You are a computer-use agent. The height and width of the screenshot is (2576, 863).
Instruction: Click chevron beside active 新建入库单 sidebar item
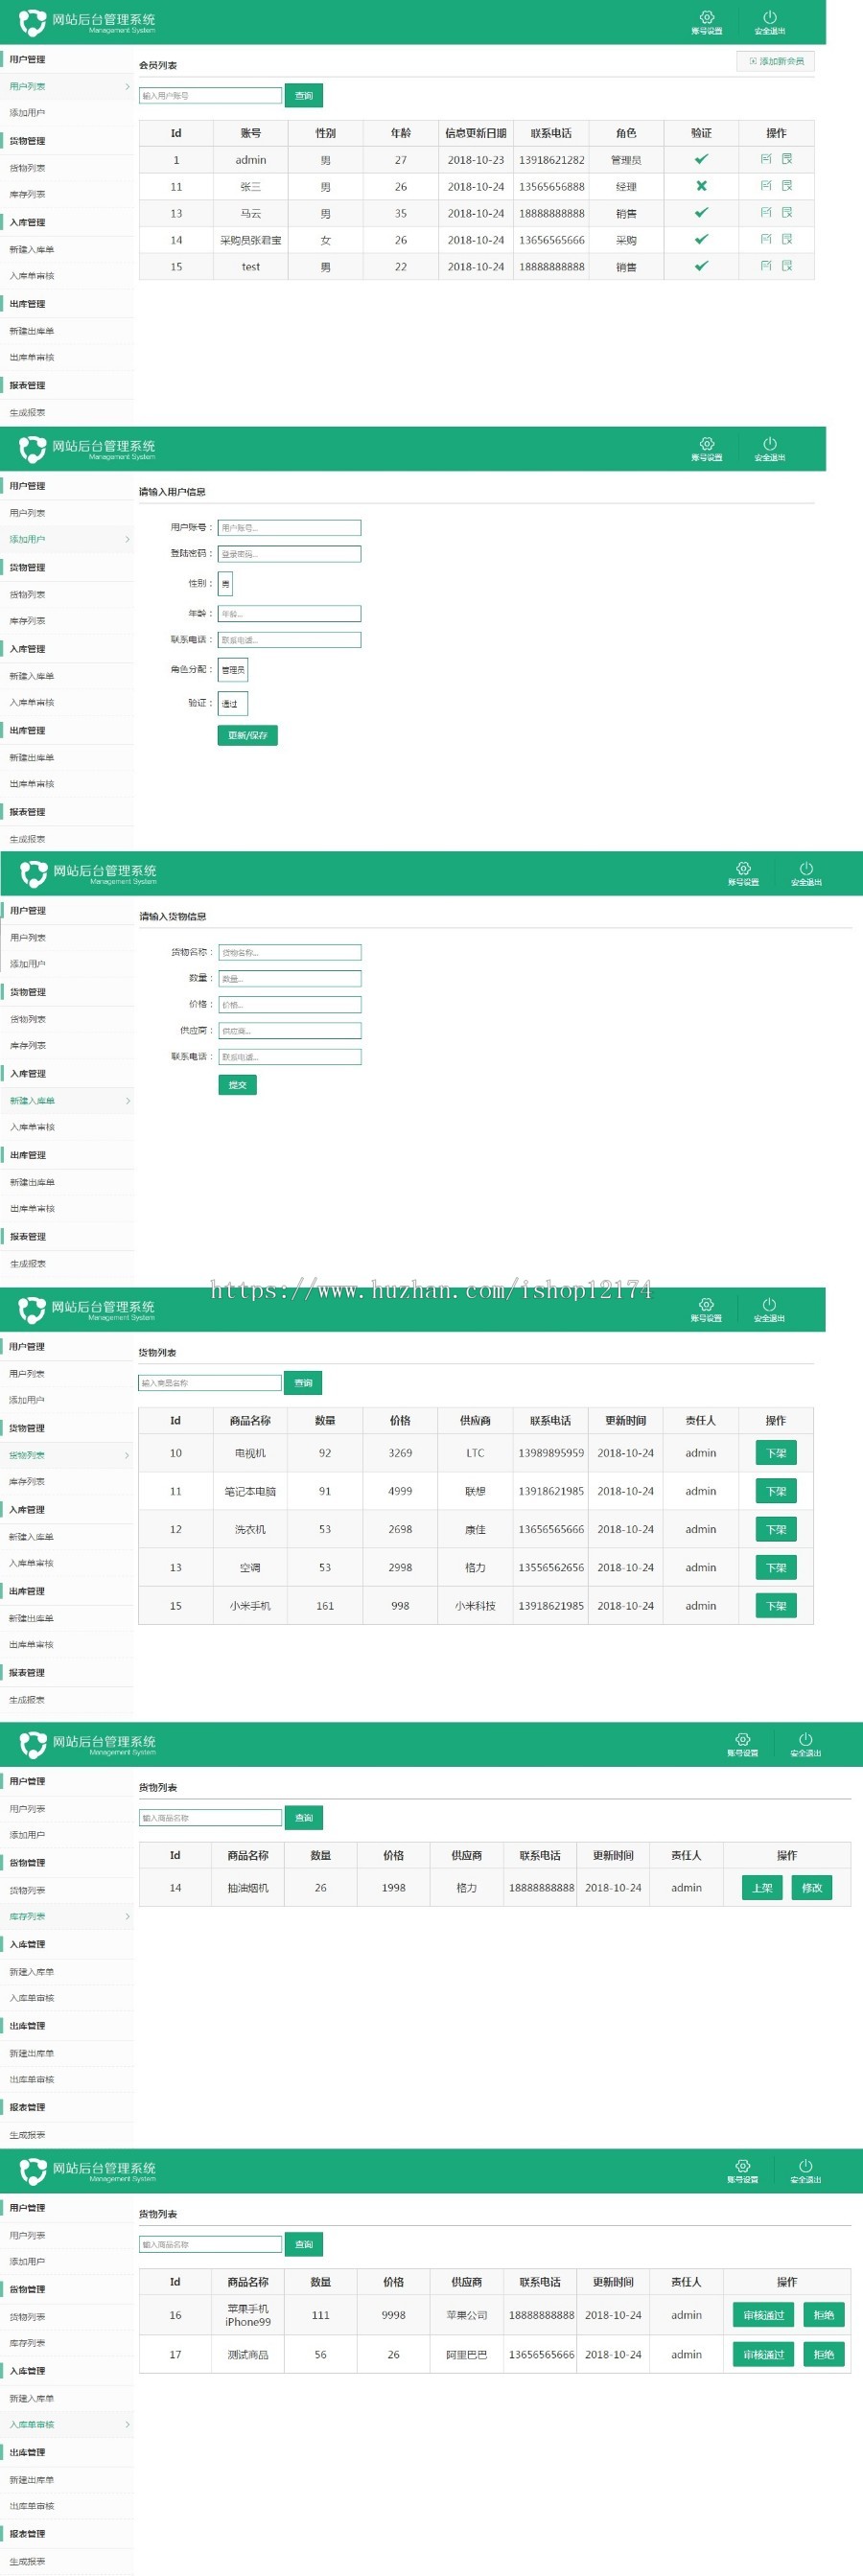click(x=127, y=1101)
